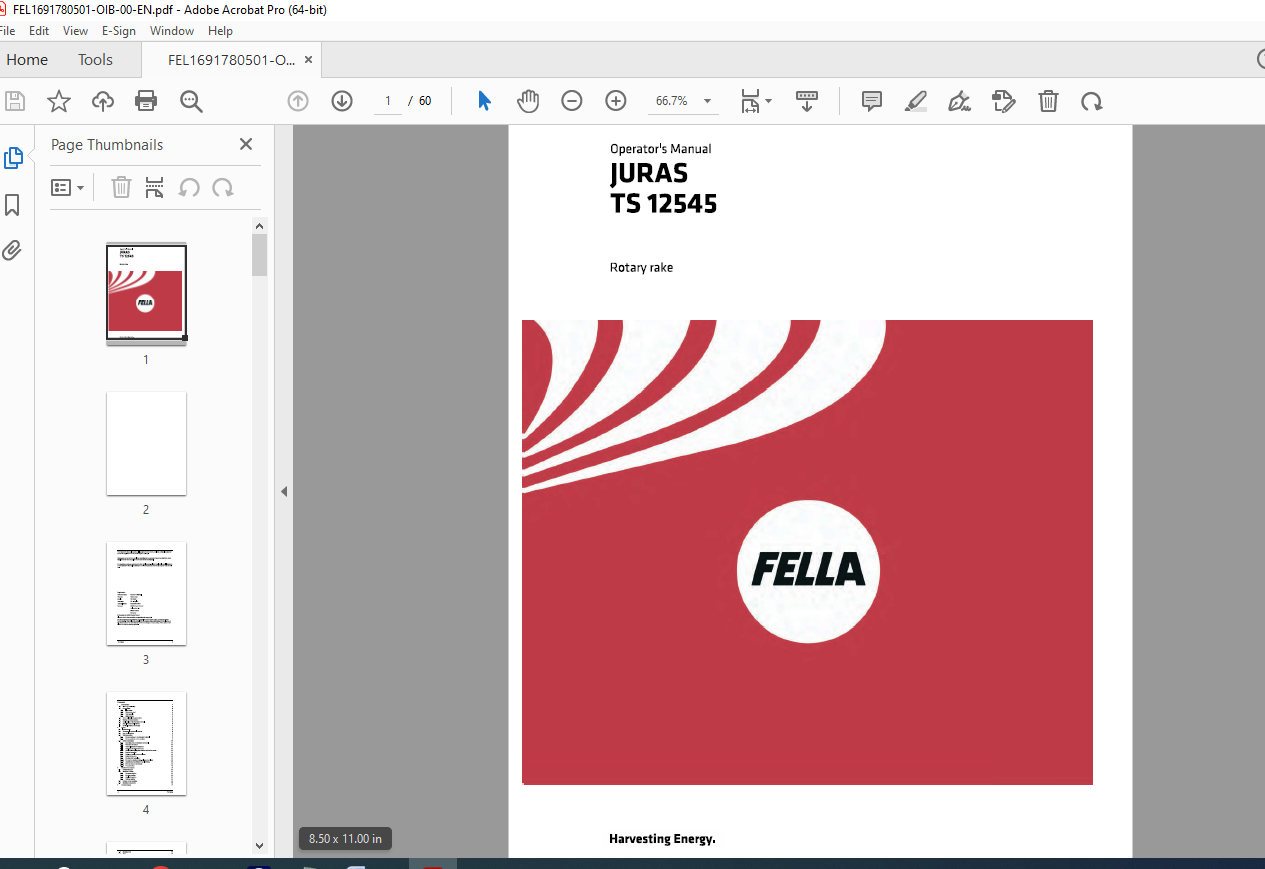The image size is (1265, 869).
Task: Open the Find text magnifier tool
Action: point(191,101)
